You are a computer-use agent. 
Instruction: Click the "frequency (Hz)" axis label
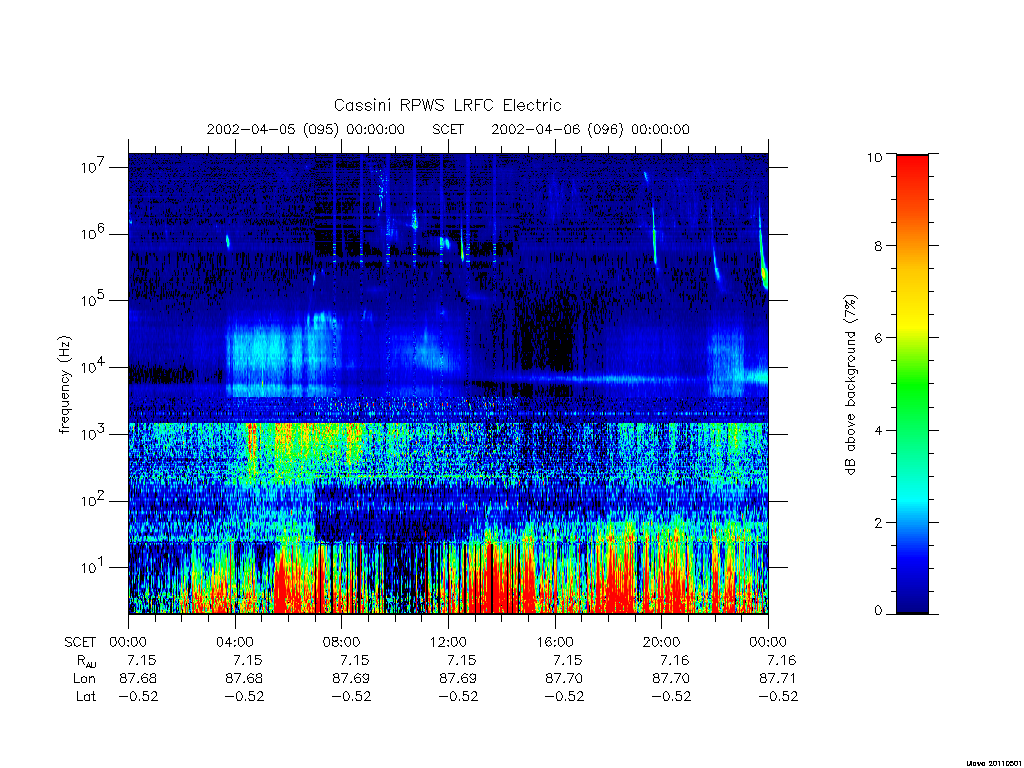pyautogui.click(x=64, y=385)
